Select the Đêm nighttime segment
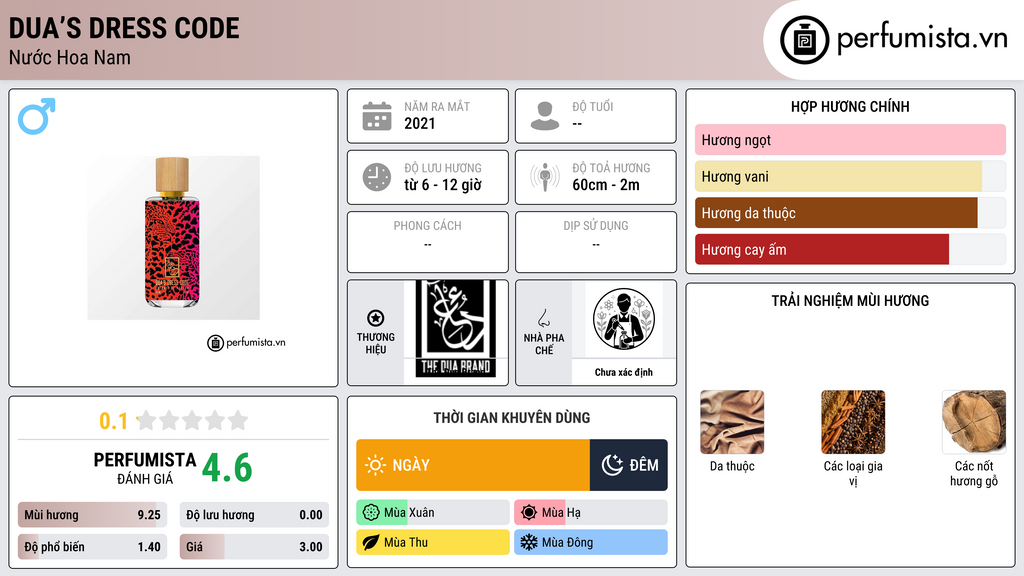The width and height of the screenshot is (1024, 576). click(x=628, y=465)
